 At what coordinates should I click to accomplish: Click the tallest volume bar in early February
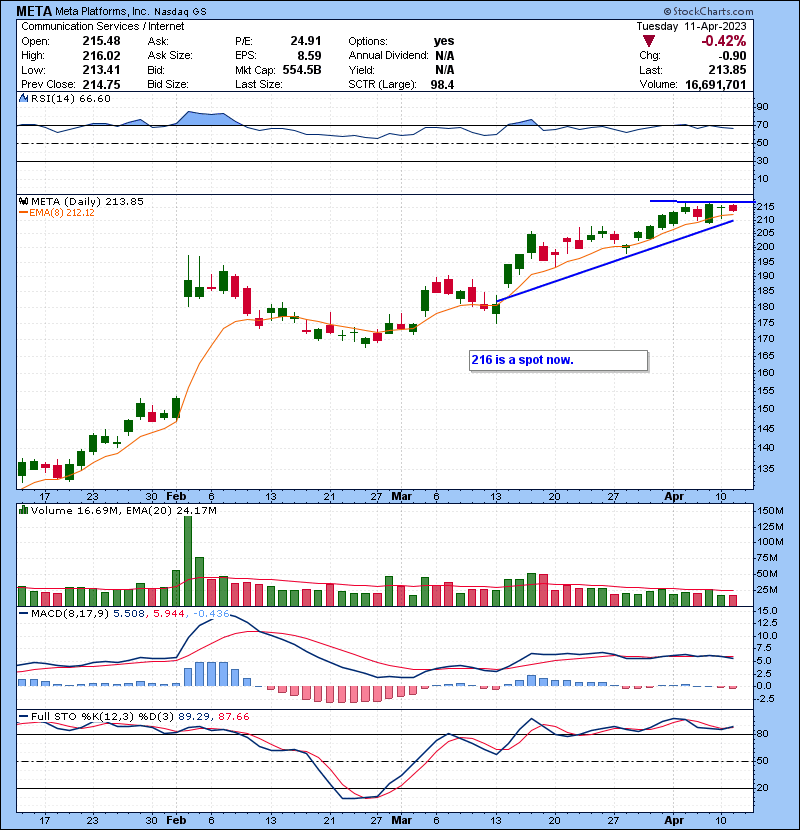[x=188, y=561]
